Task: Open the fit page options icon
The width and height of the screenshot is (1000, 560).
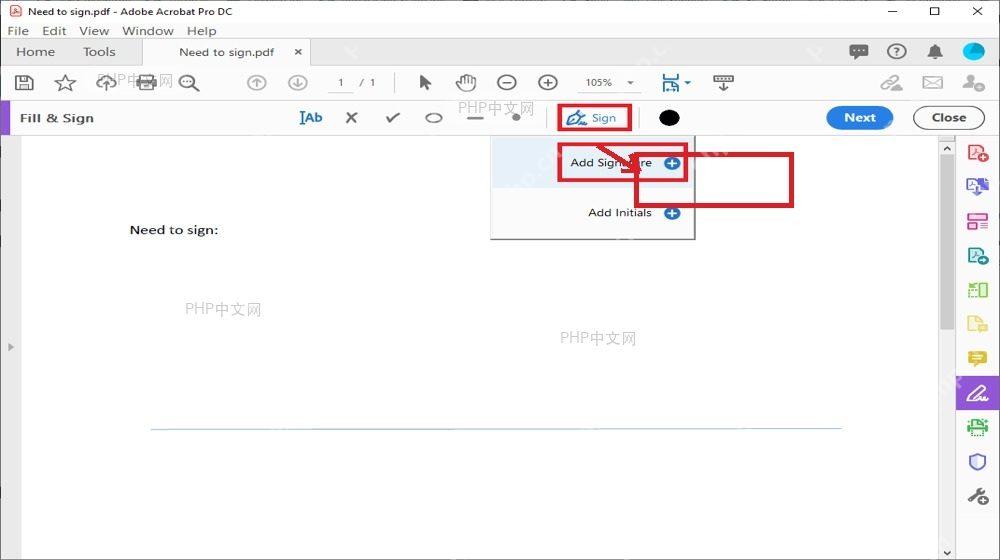Action: pos(670,82)
